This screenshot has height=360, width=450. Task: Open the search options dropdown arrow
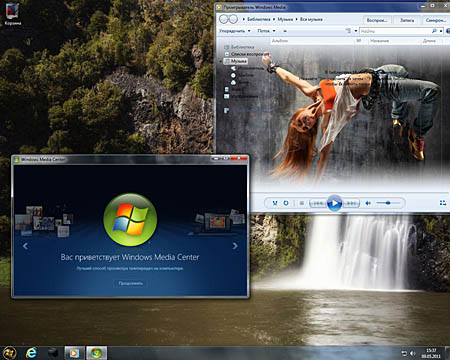(x=441, y=31)
